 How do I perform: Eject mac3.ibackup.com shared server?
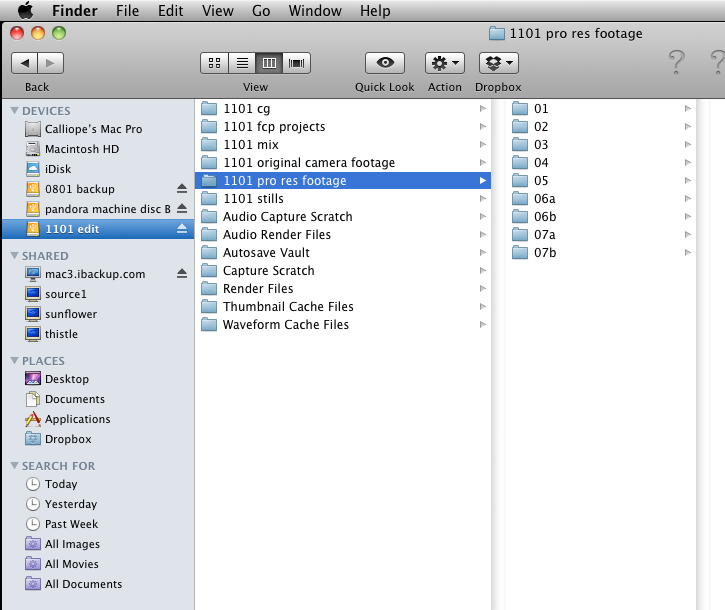[182, 274]
